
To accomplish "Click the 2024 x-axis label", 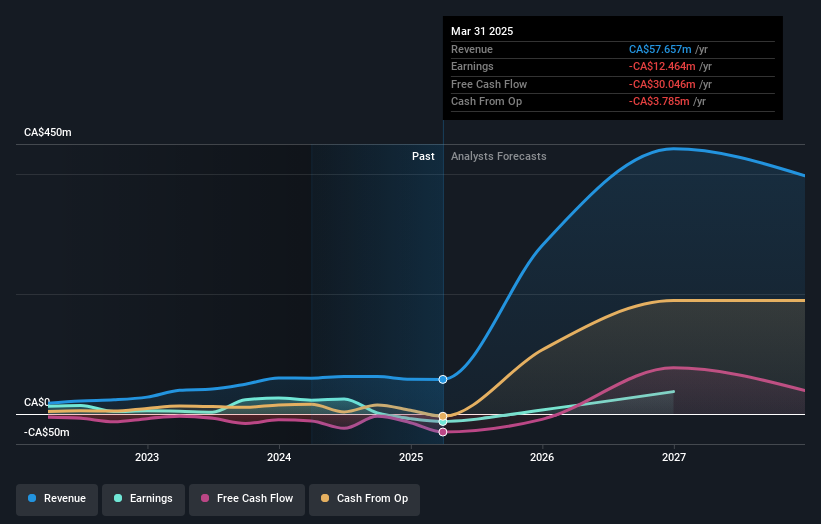I will pos(279,458).
